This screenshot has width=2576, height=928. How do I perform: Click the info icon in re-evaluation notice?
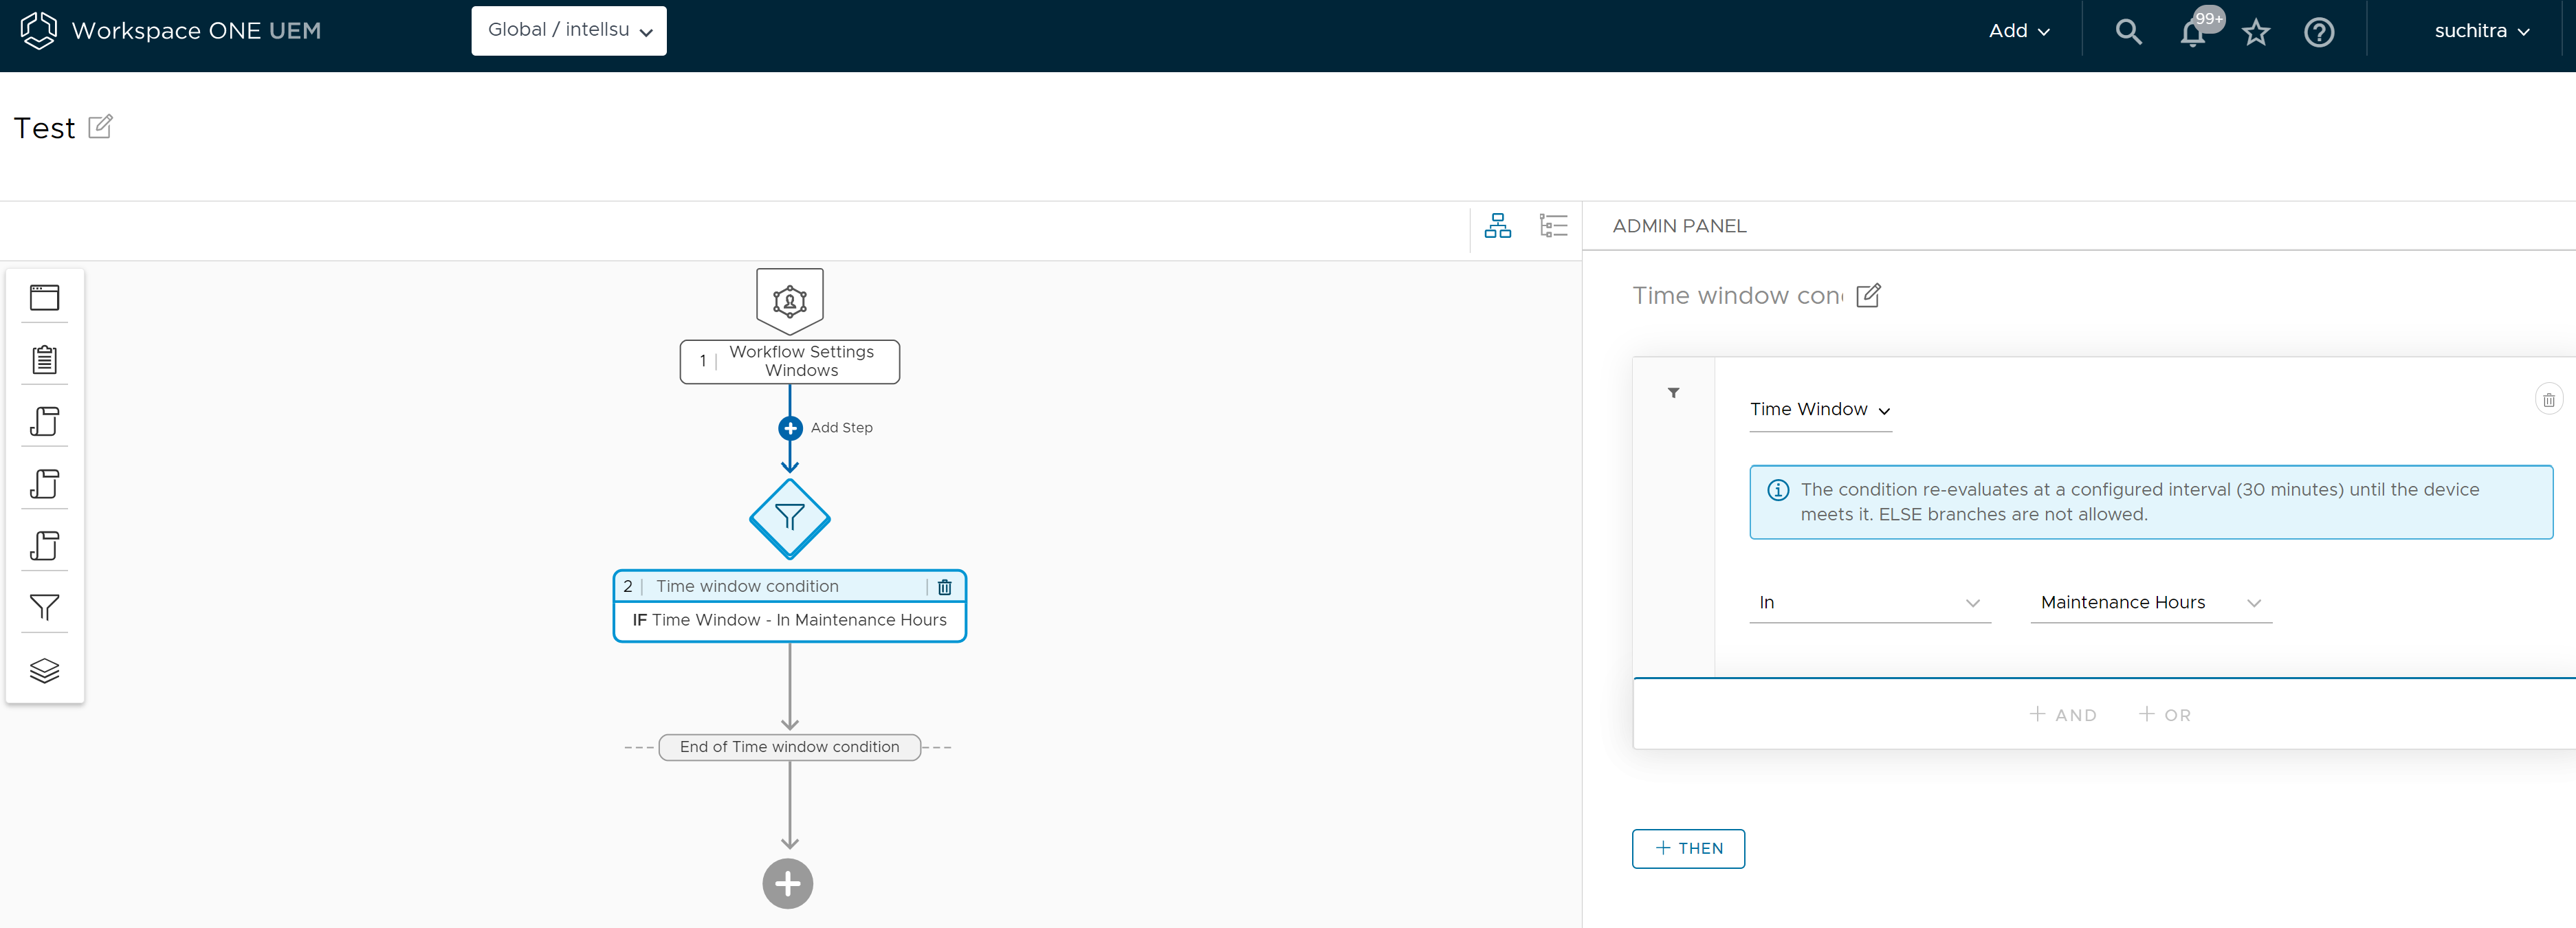pos(1777,490)
